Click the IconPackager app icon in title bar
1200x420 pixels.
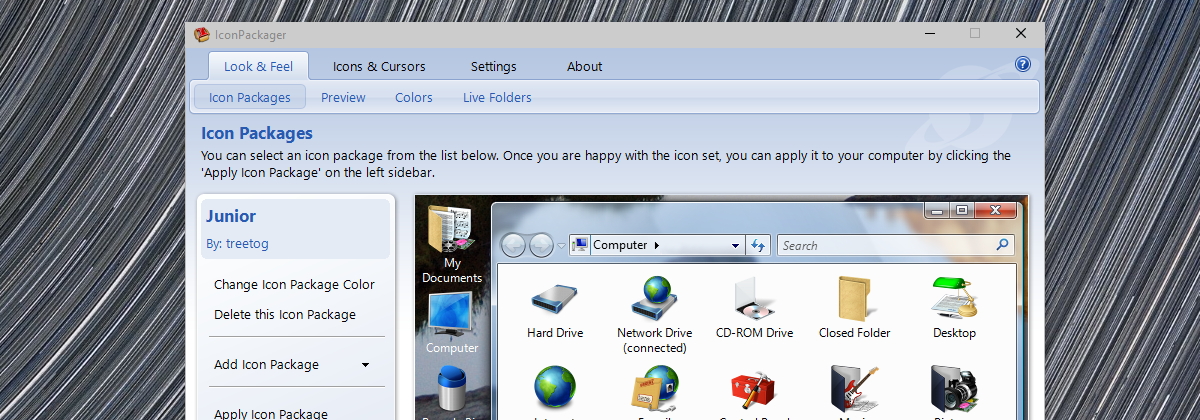pyautogui.click(x=201, y=34)
